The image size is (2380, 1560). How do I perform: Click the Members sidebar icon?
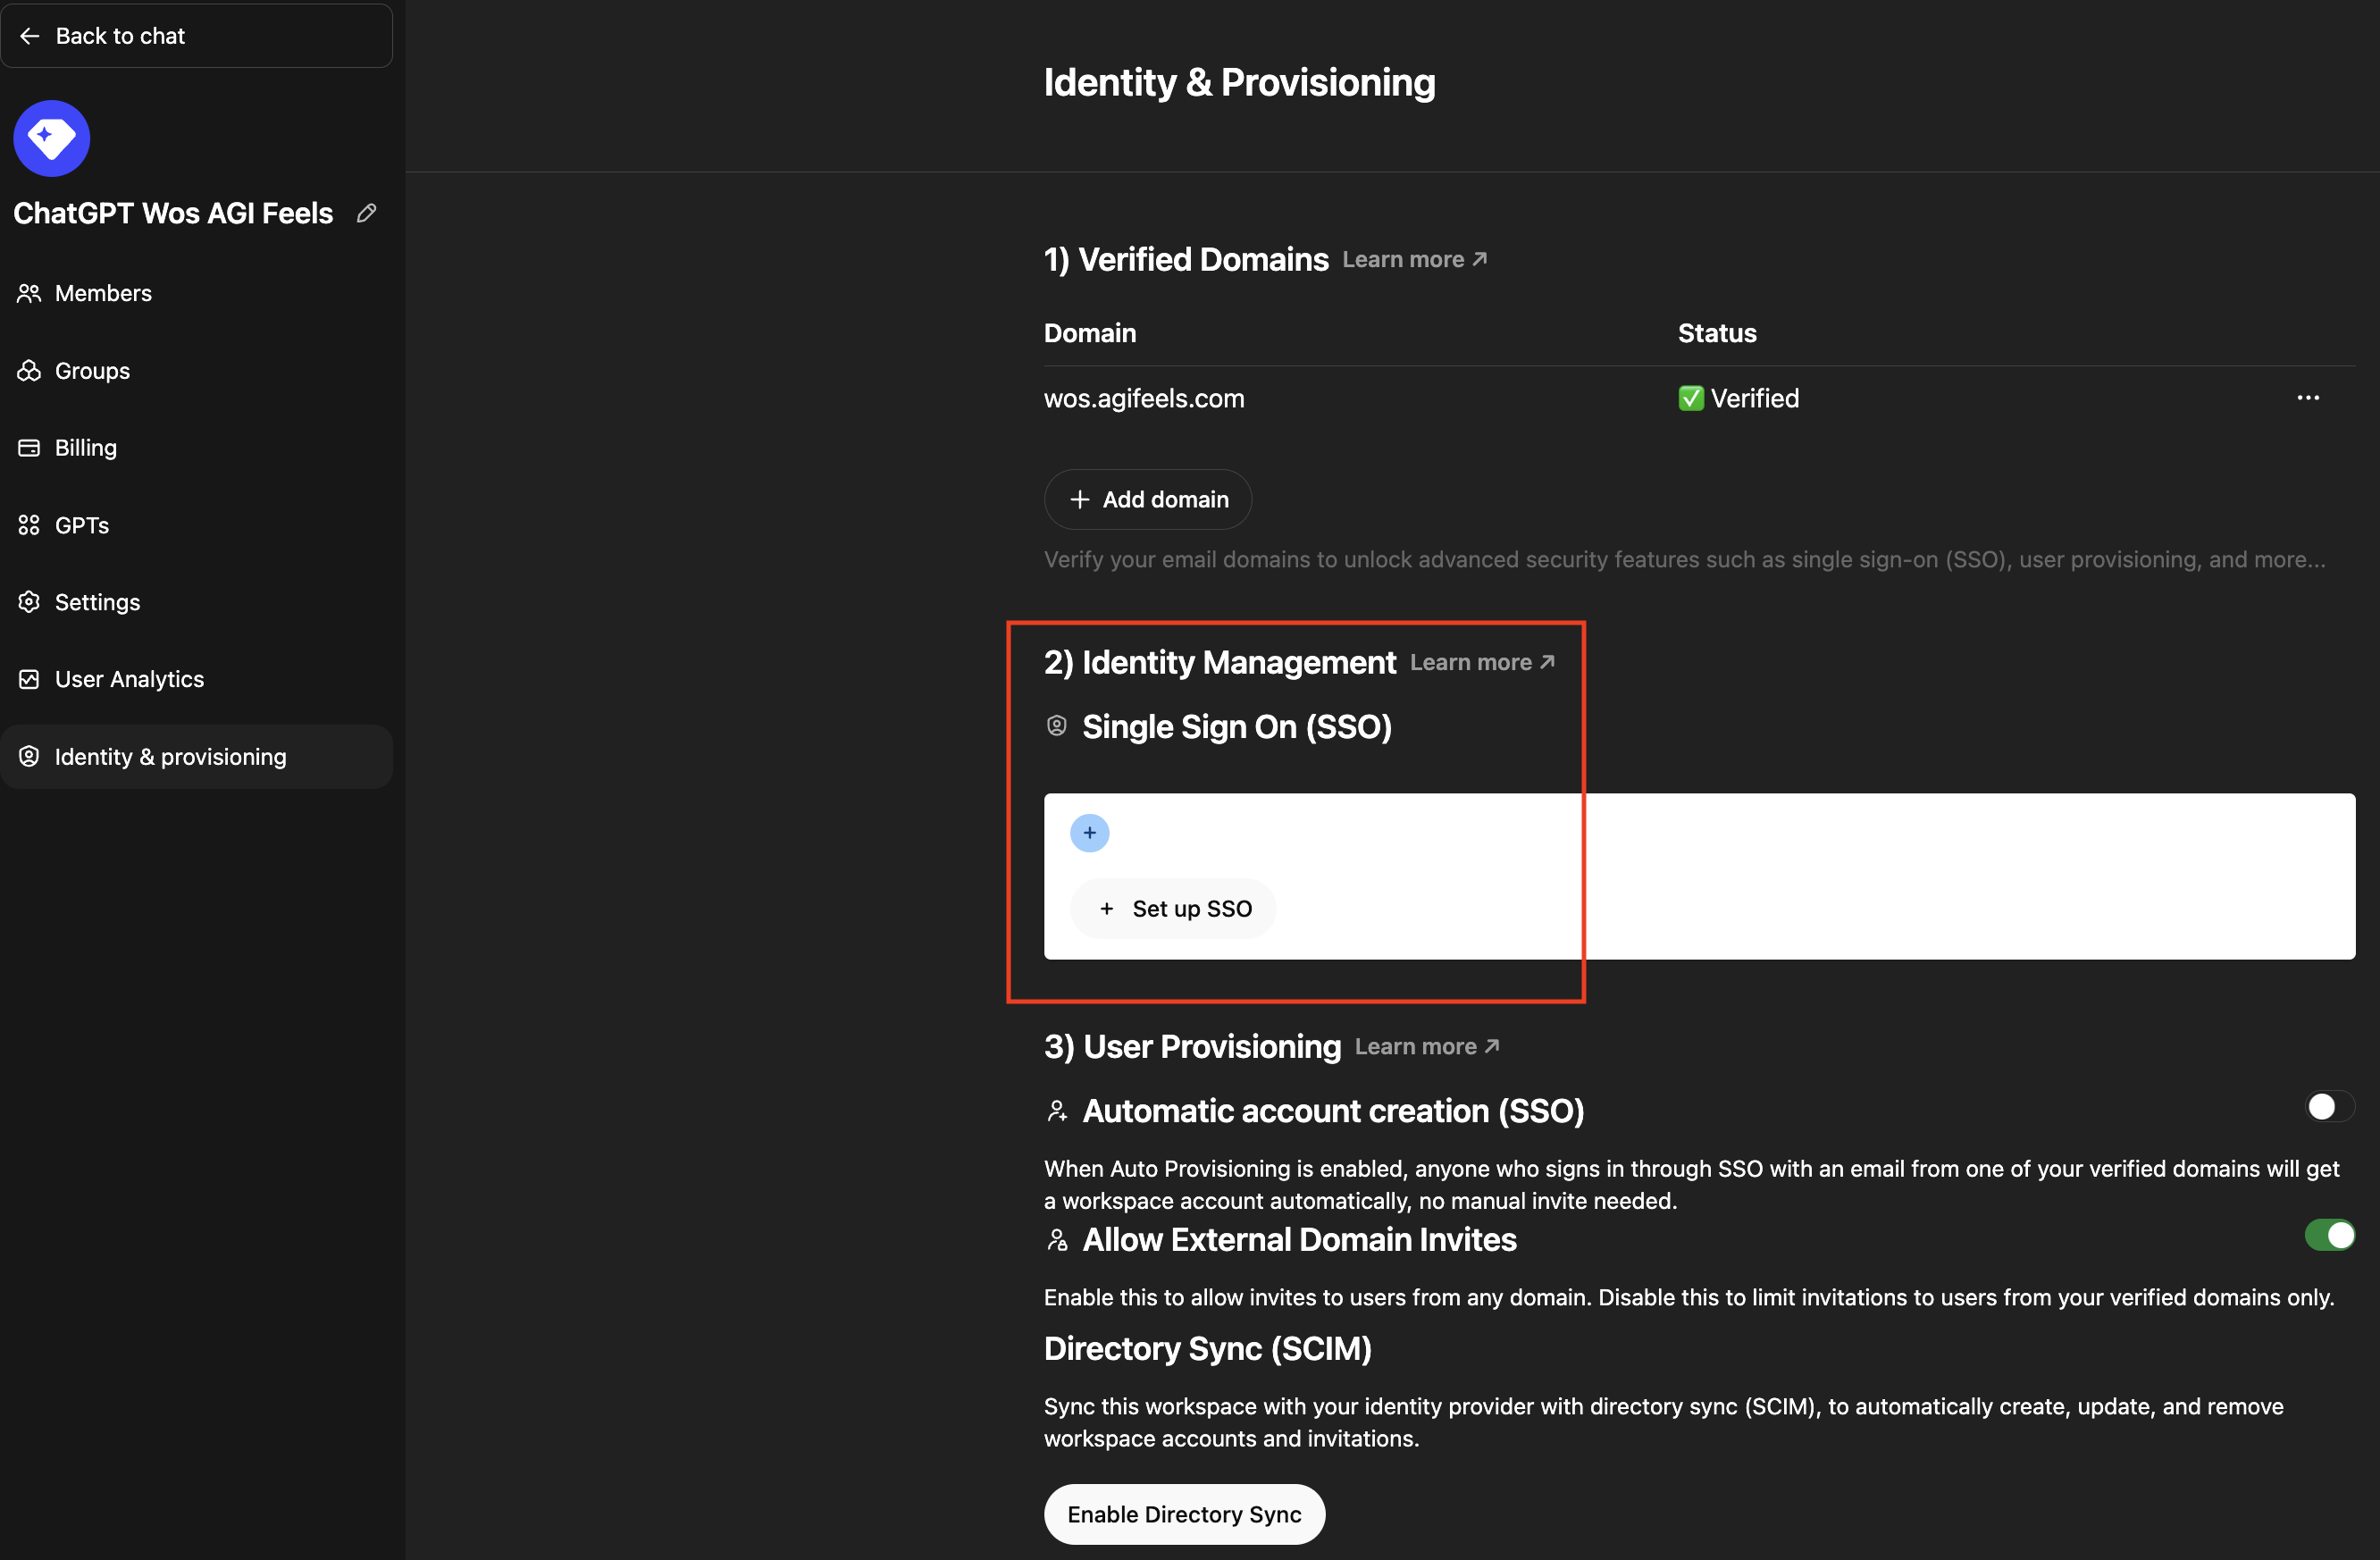29,293
